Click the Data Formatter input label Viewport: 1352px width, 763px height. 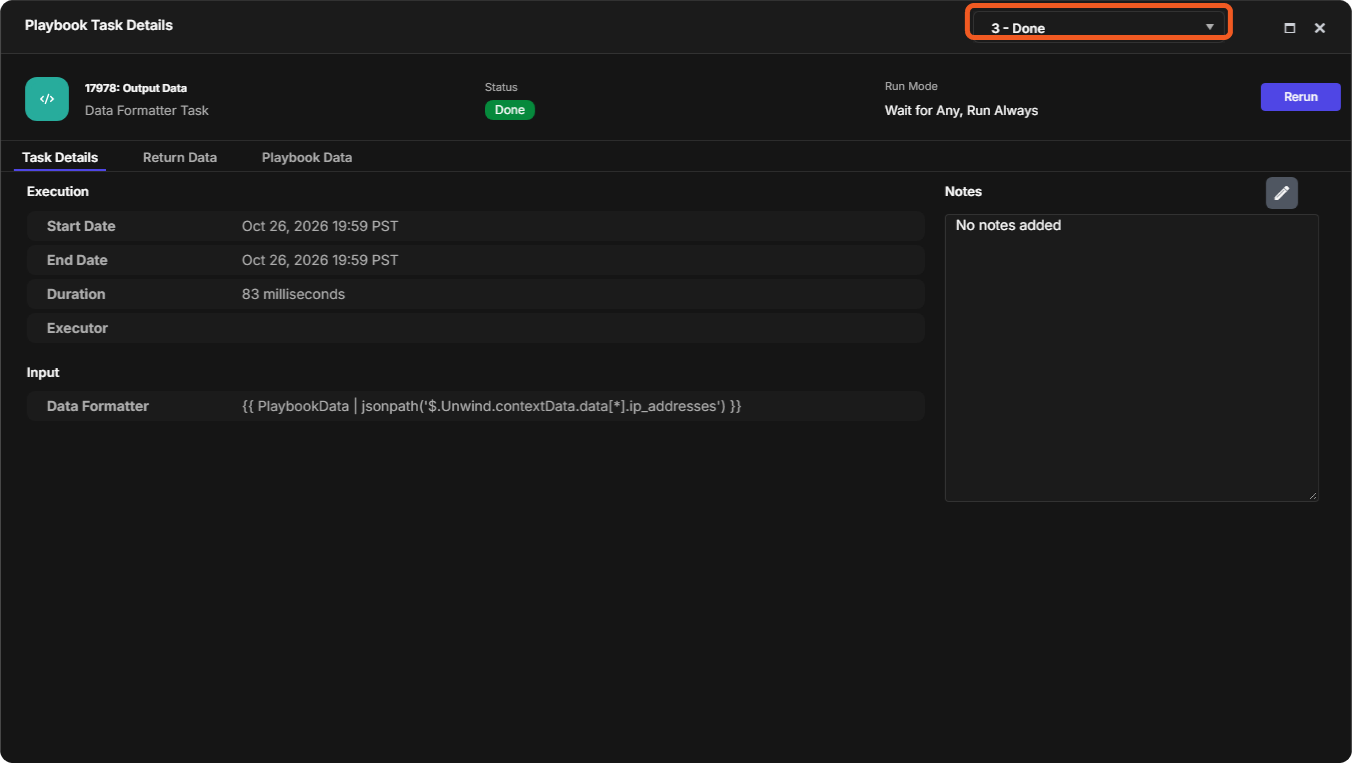[x=98, y=406]
